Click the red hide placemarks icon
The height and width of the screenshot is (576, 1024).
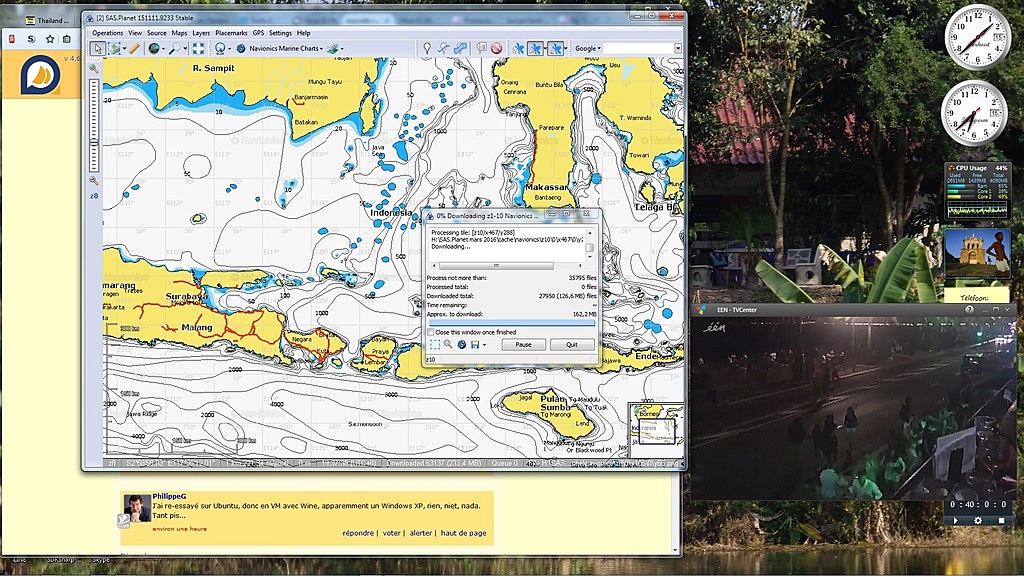click(x=497, y=48)
